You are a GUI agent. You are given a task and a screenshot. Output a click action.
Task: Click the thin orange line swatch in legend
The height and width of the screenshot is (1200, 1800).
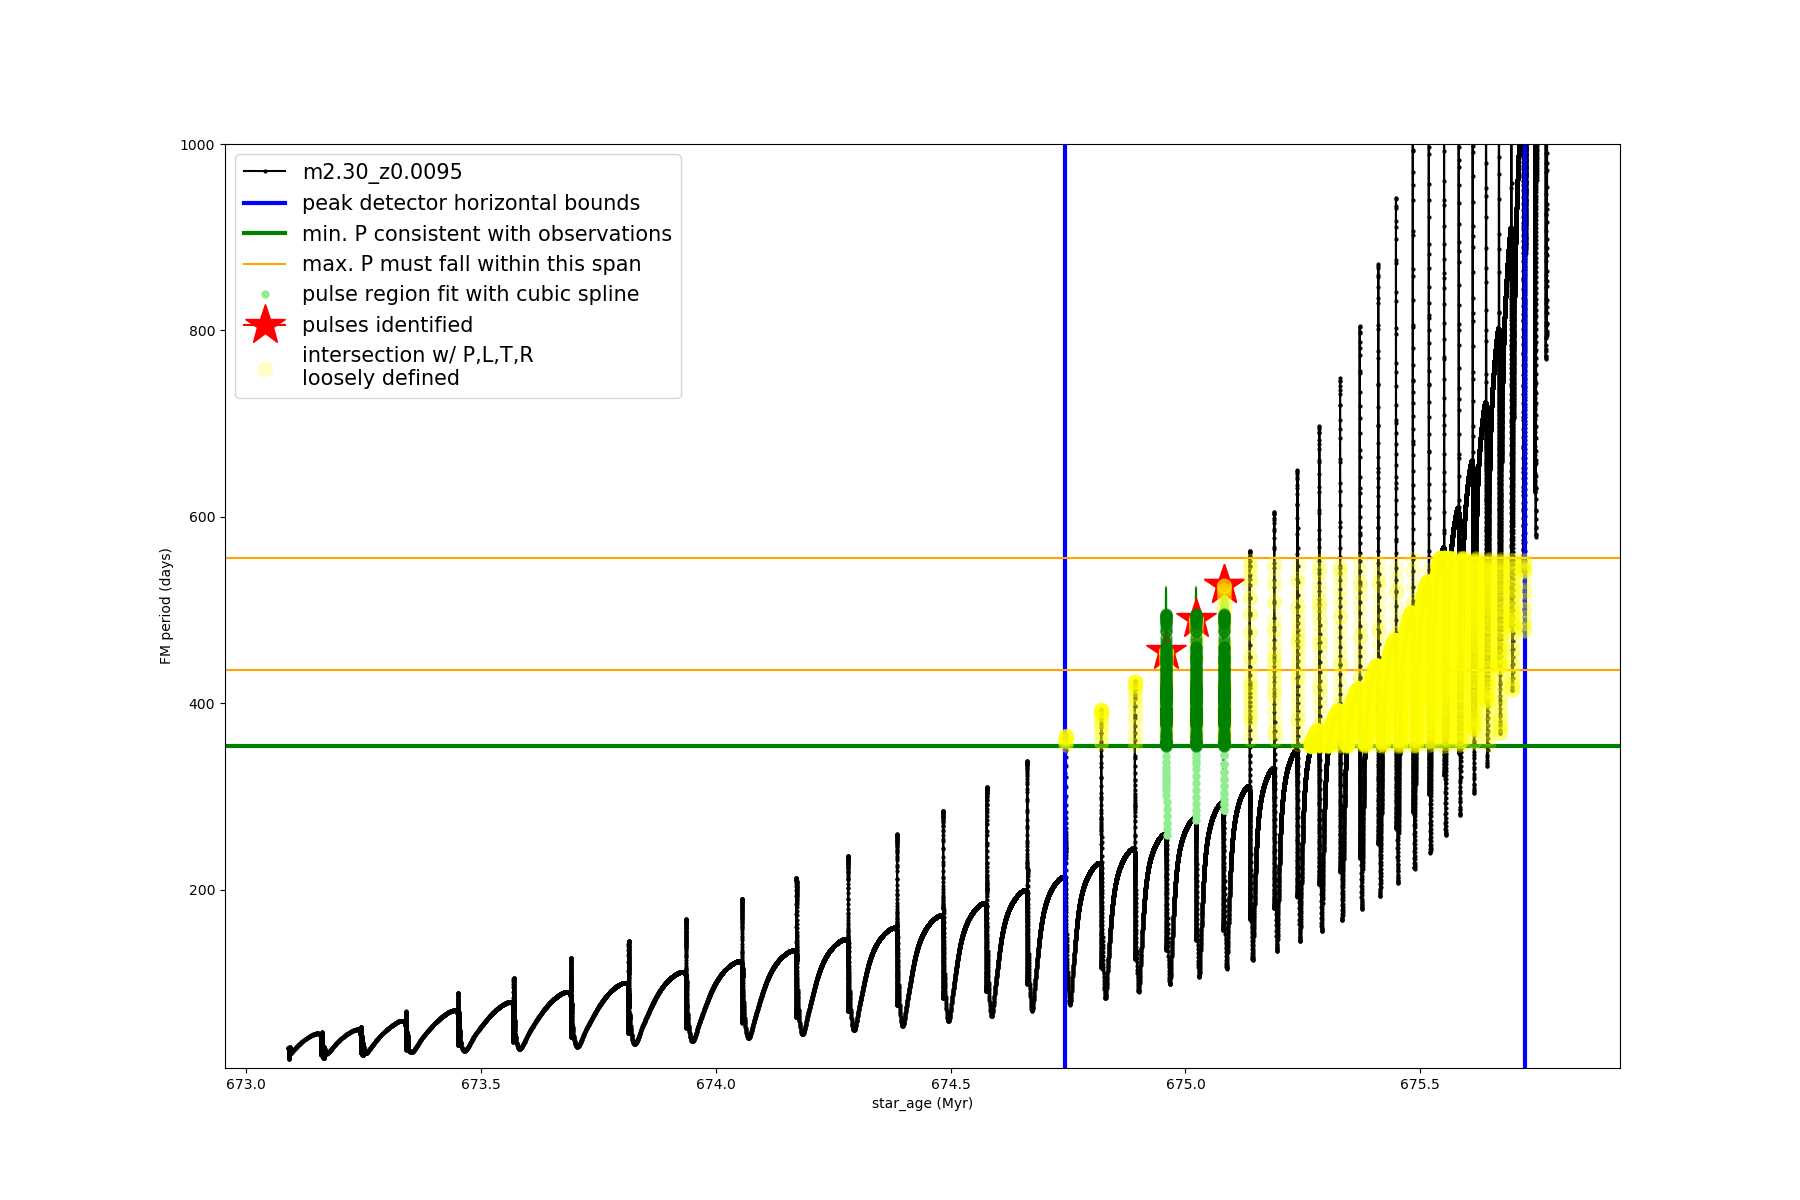point(265,264)
